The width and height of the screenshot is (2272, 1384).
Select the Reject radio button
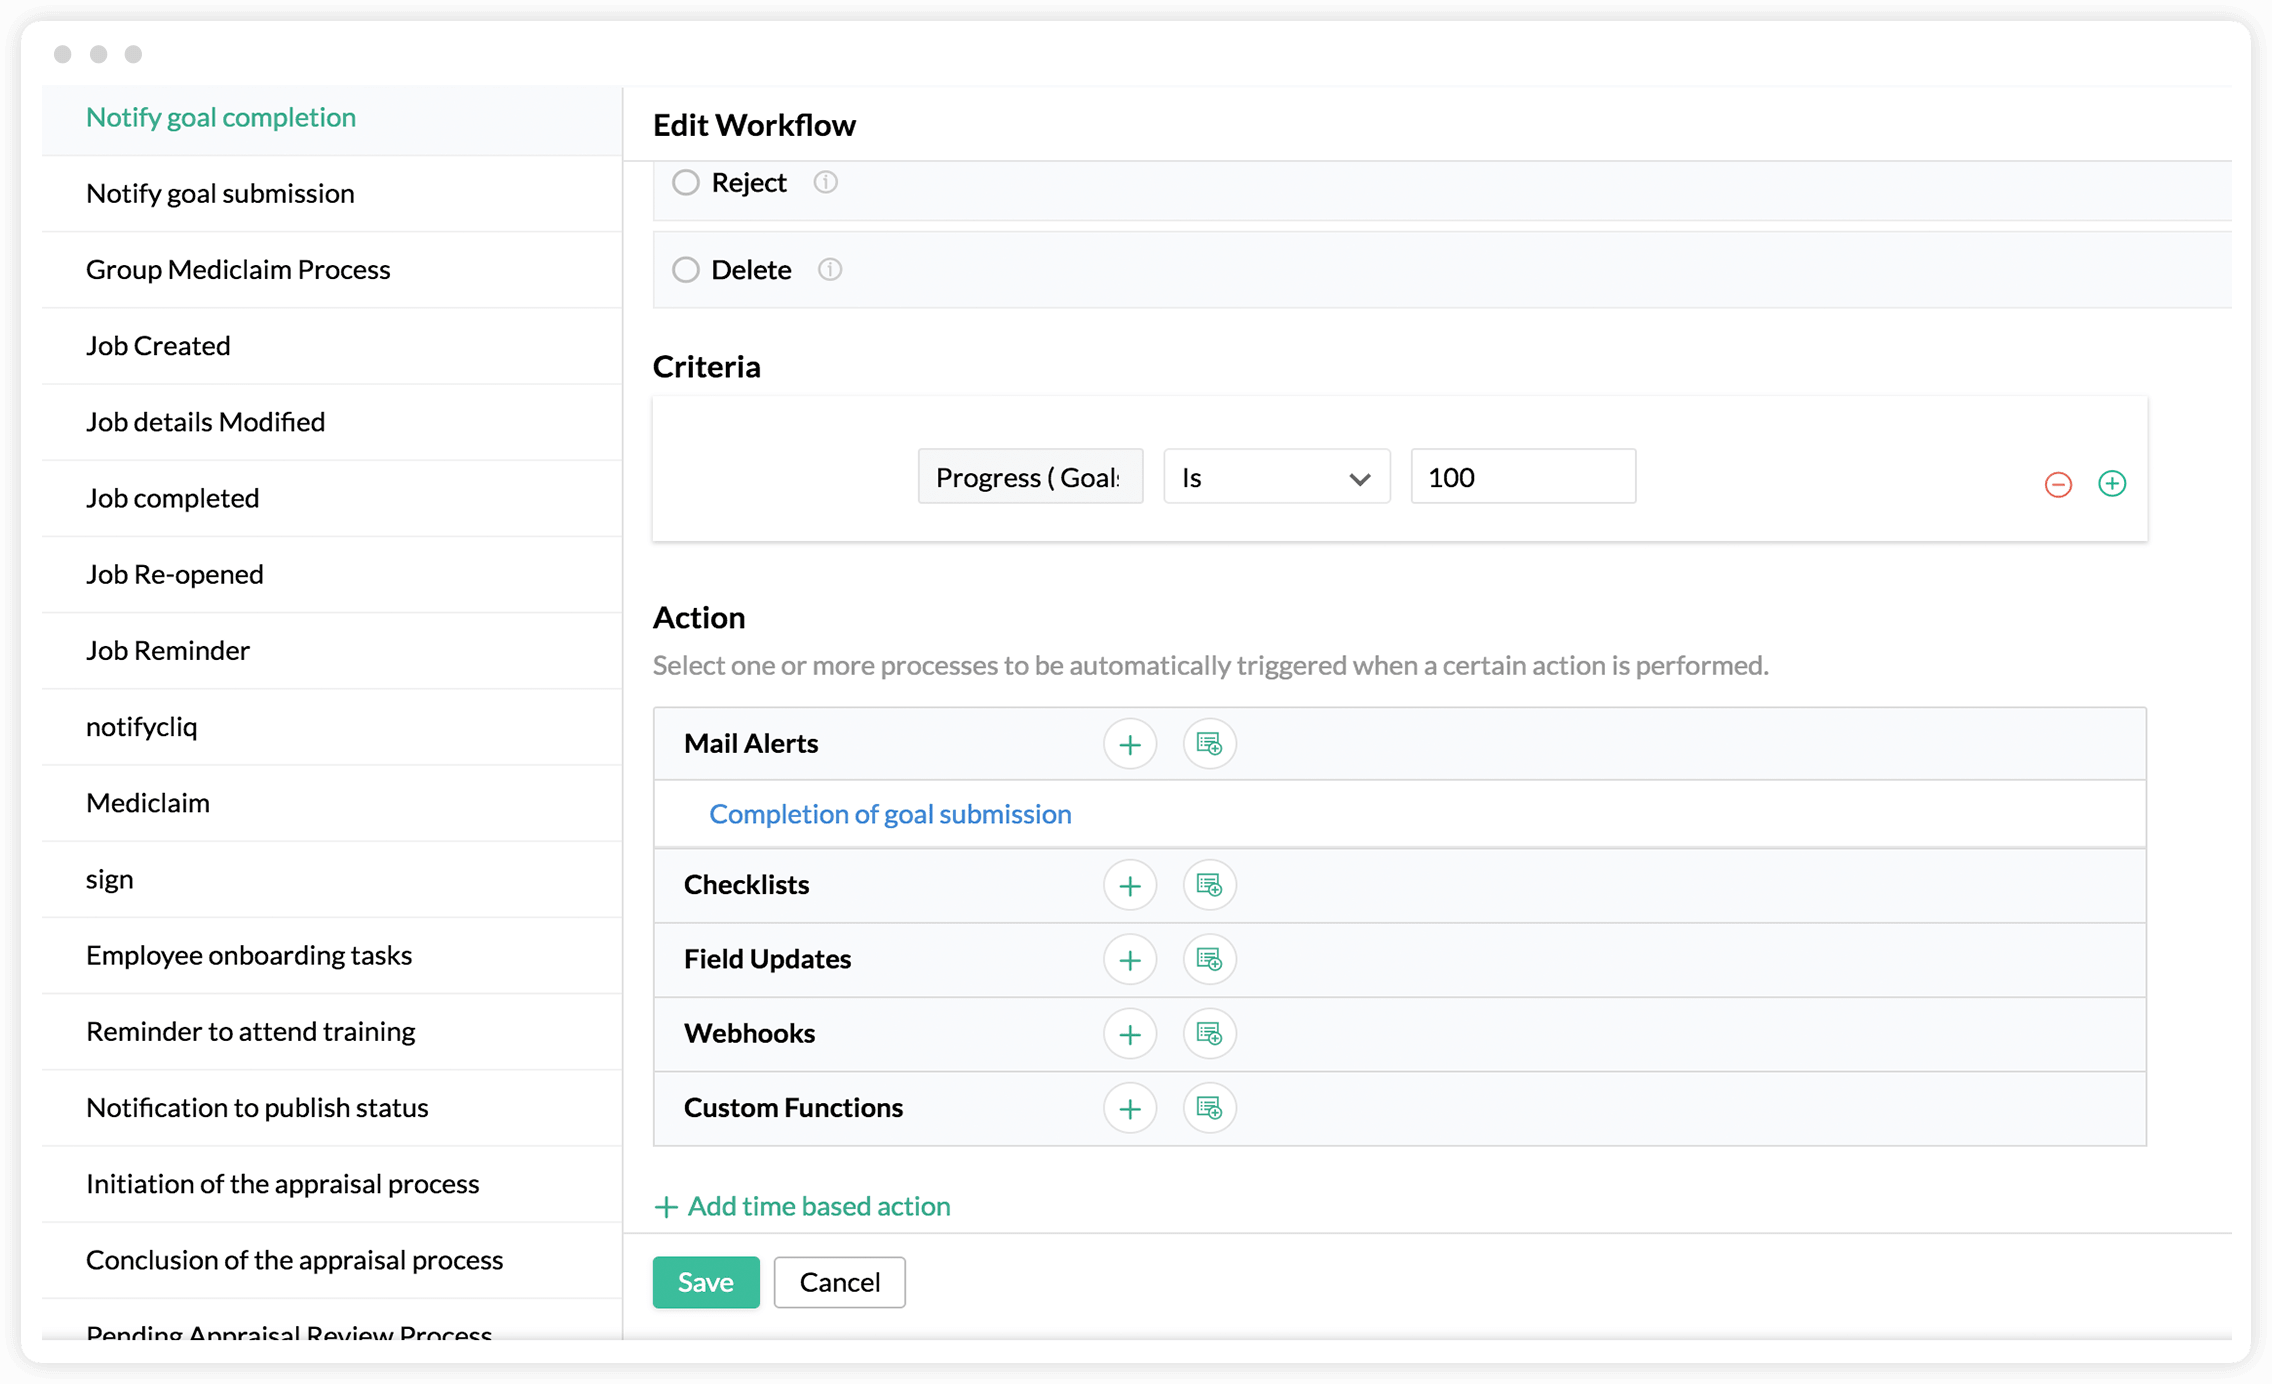686,182
